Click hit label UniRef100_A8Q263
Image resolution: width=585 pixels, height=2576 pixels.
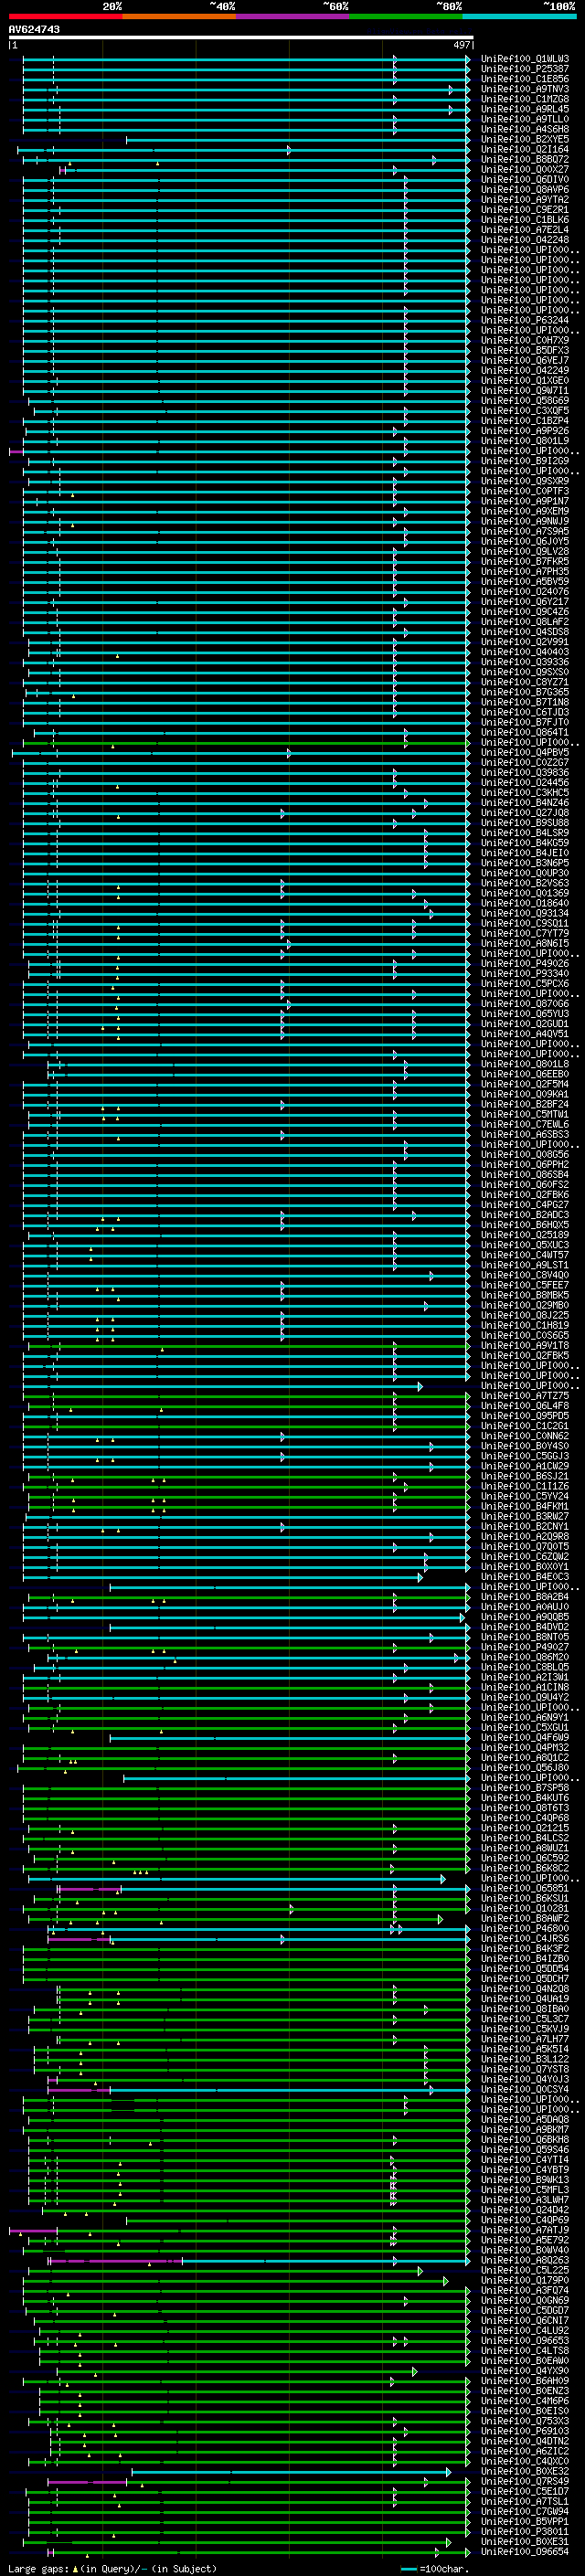tap(525, 2260)
